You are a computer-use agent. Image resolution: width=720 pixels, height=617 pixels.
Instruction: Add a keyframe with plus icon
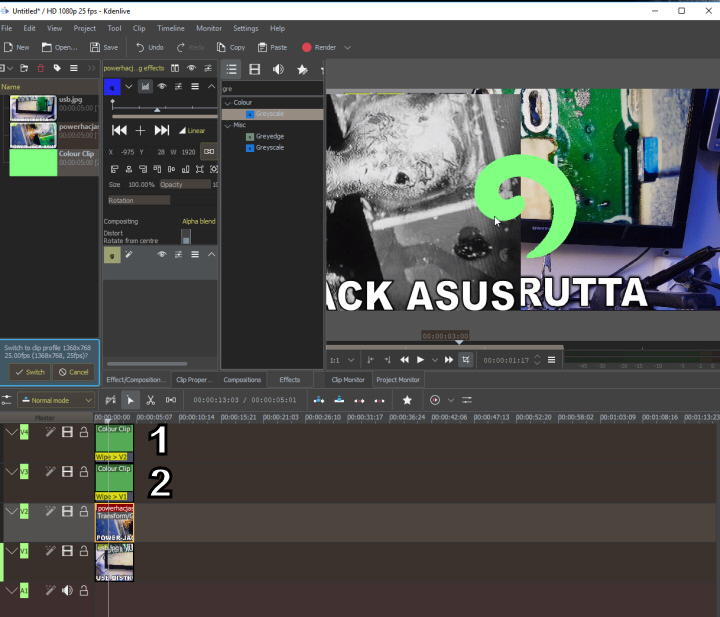pyautogui.click(x=140, y=130)
